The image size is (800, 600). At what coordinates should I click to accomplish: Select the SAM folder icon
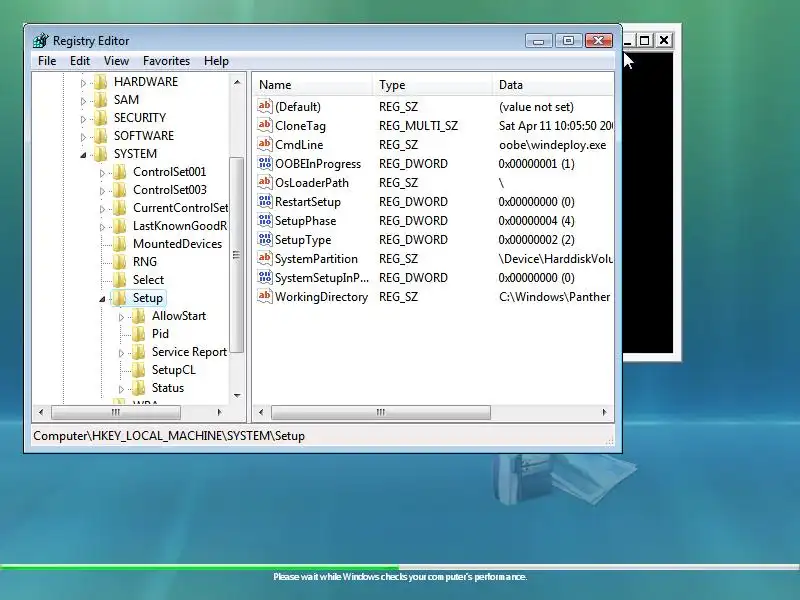pos(101,100)
